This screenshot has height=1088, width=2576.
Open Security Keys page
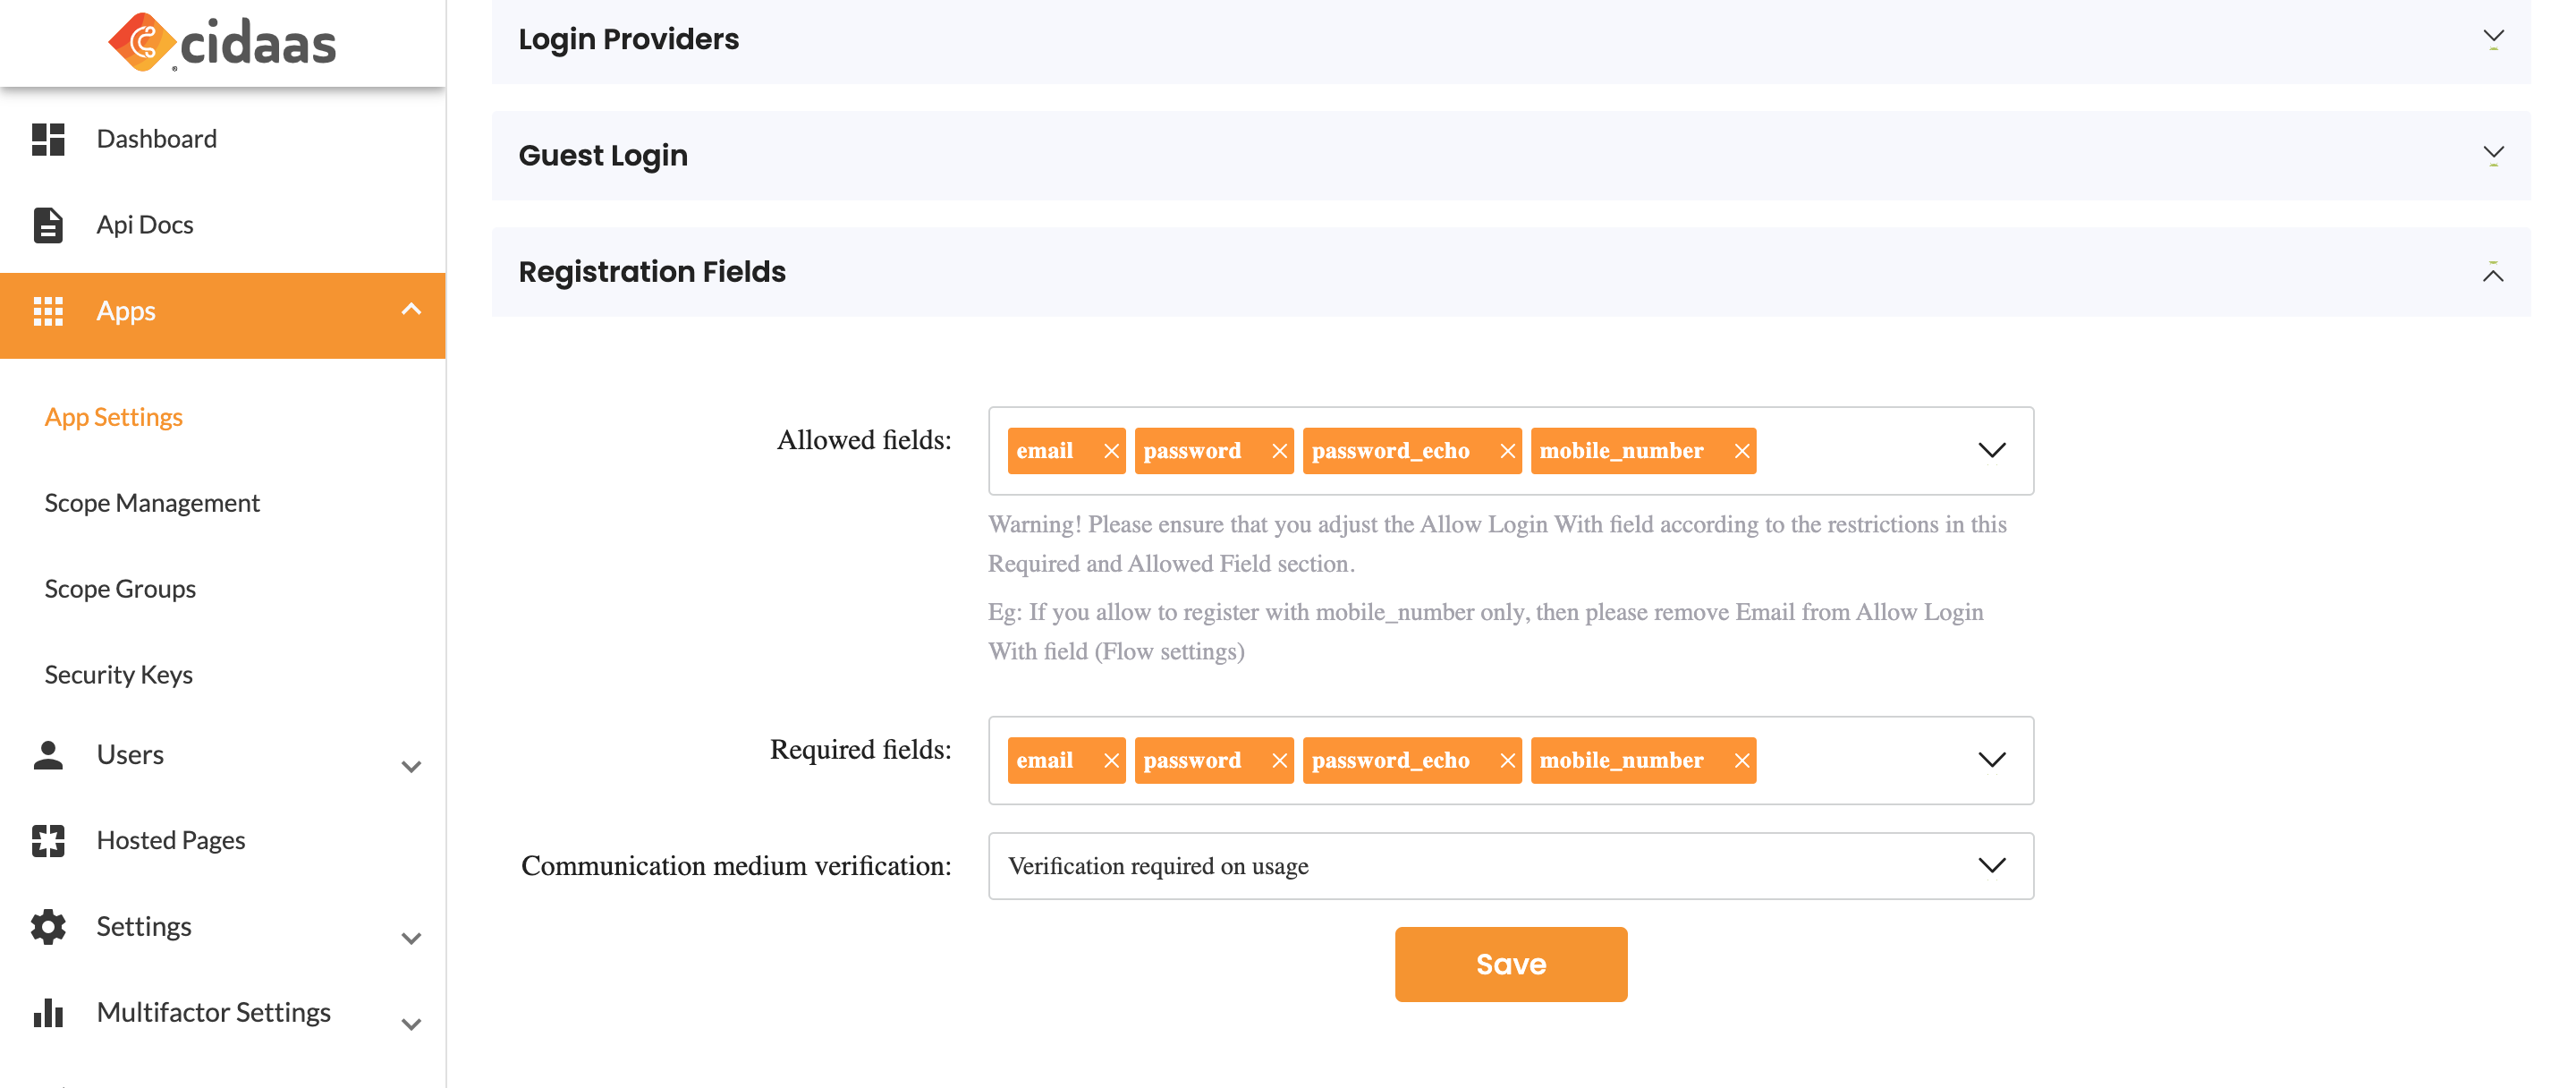tap(118, 674)
